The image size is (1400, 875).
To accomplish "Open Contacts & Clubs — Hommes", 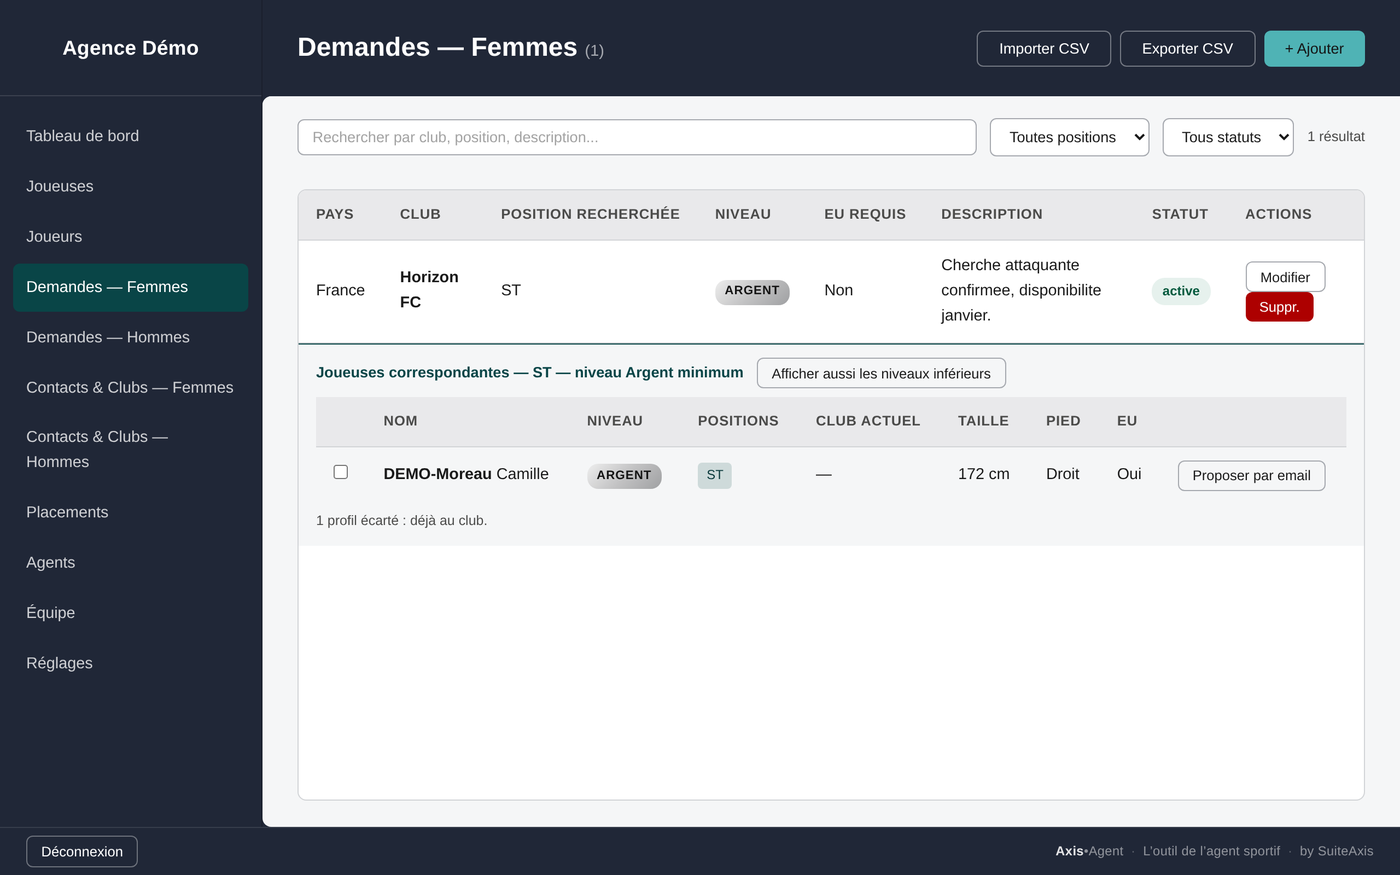I will [x=130, y=449].
